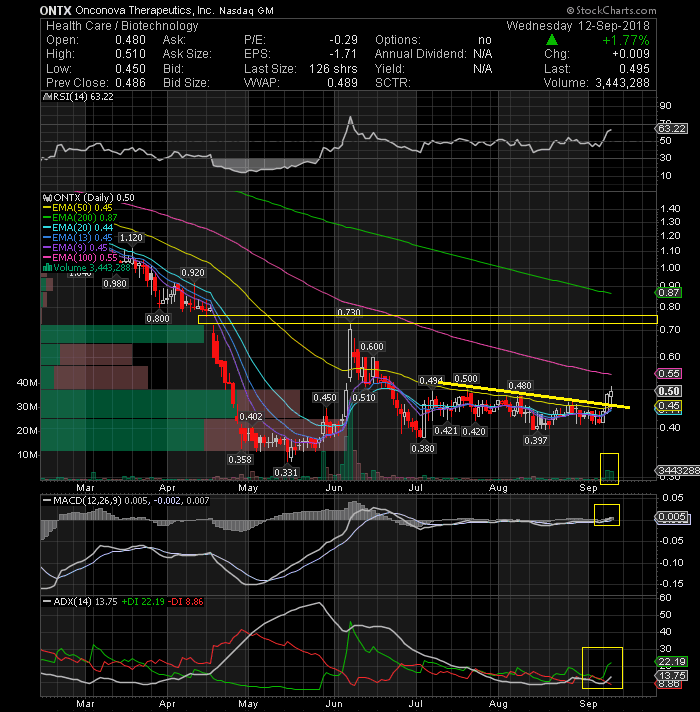
Task: Click the green up-arrow change indicator
Action: [x=552, y=40]
